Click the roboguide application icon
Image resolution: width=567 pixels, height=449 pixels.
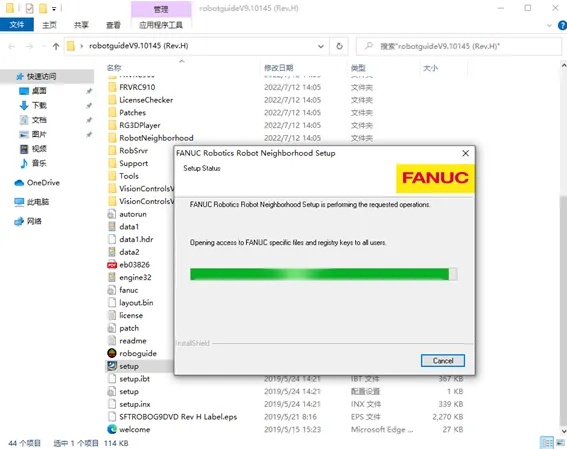click(112, 353)
